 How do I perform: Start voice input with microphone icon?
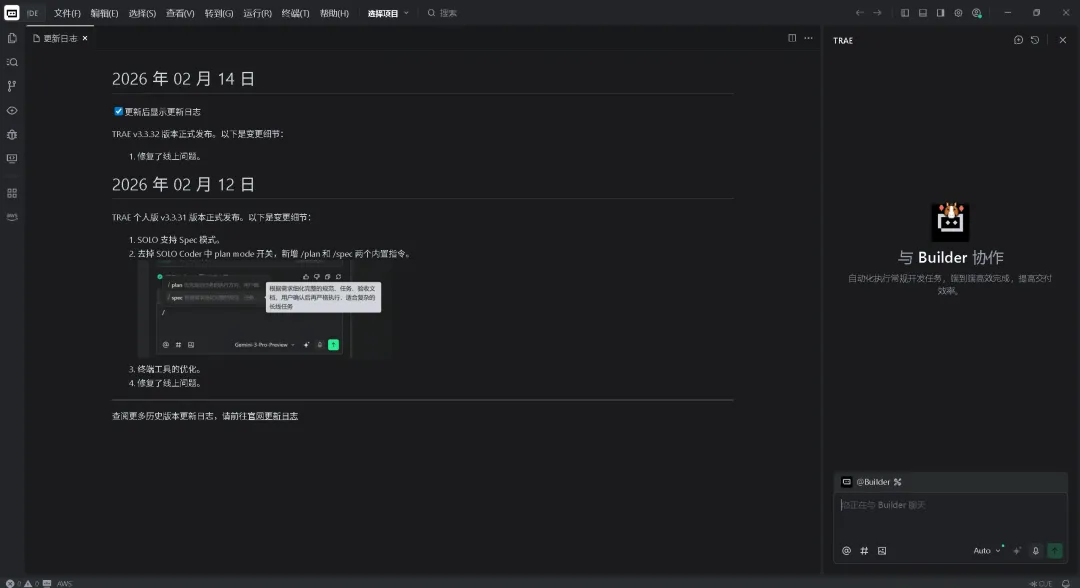(1035, 551)
